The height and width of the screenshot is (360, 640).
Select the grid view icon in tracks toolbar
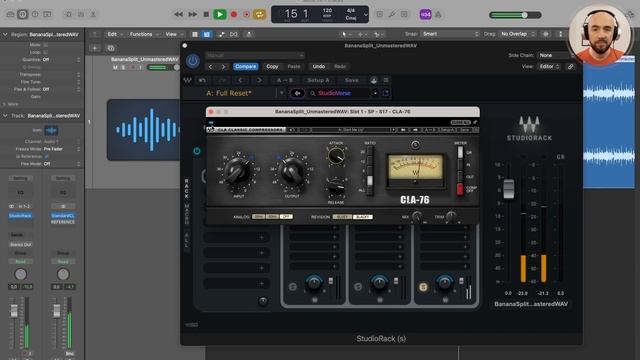pyautogui.click(x=195, y=34)
